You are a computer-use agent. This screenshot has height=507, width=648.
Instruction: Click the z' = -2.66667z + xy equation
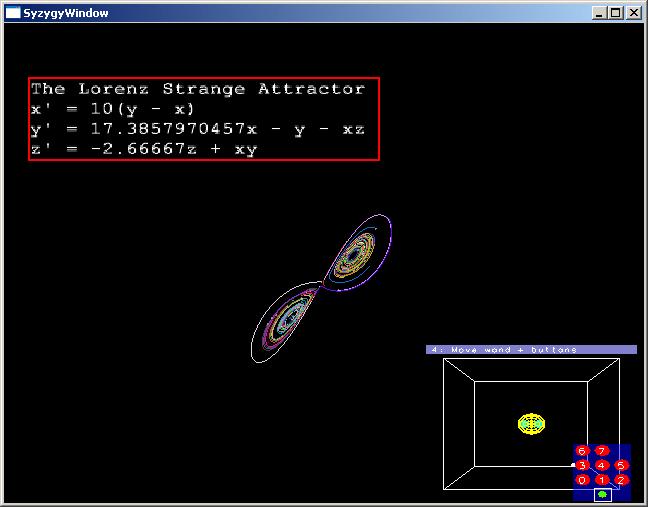click(x=144, y=149)
